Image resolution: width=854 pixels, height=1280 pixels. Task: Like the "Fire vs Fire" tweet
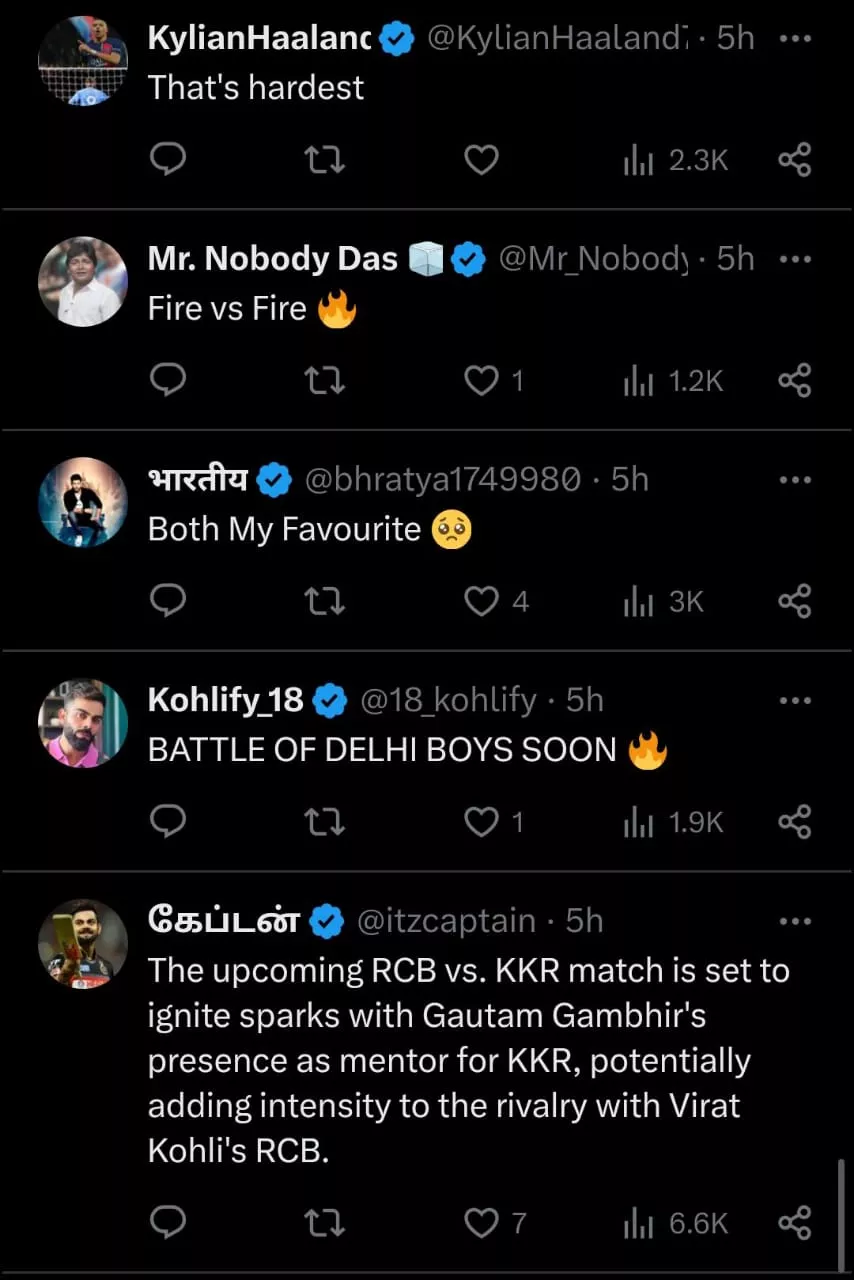(x=482, y=381)
